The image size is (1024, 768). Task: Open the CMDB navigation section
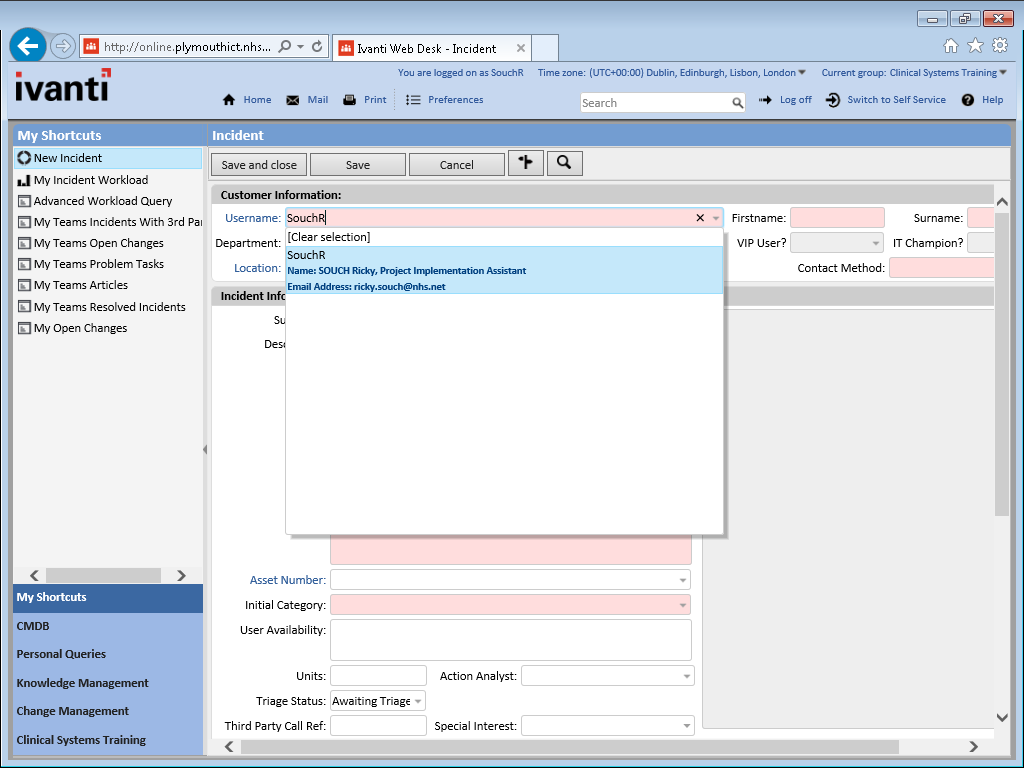click(x=108, y=626)
